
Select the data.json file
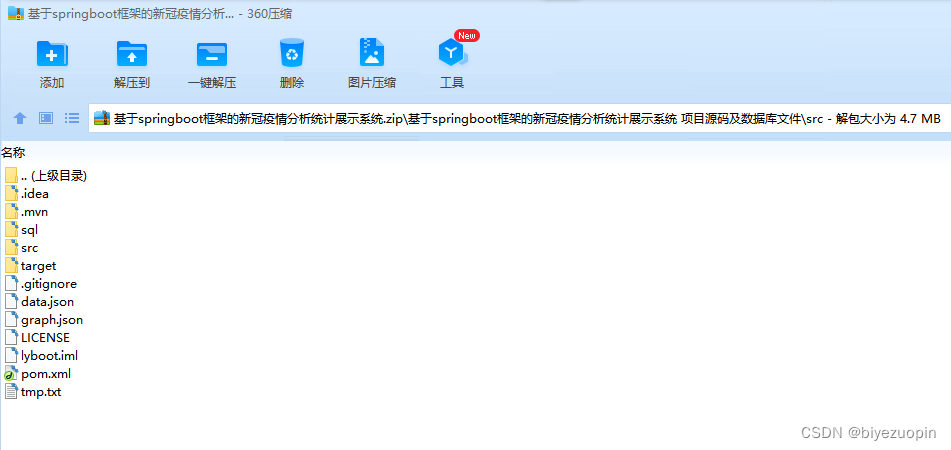[40, 301]
